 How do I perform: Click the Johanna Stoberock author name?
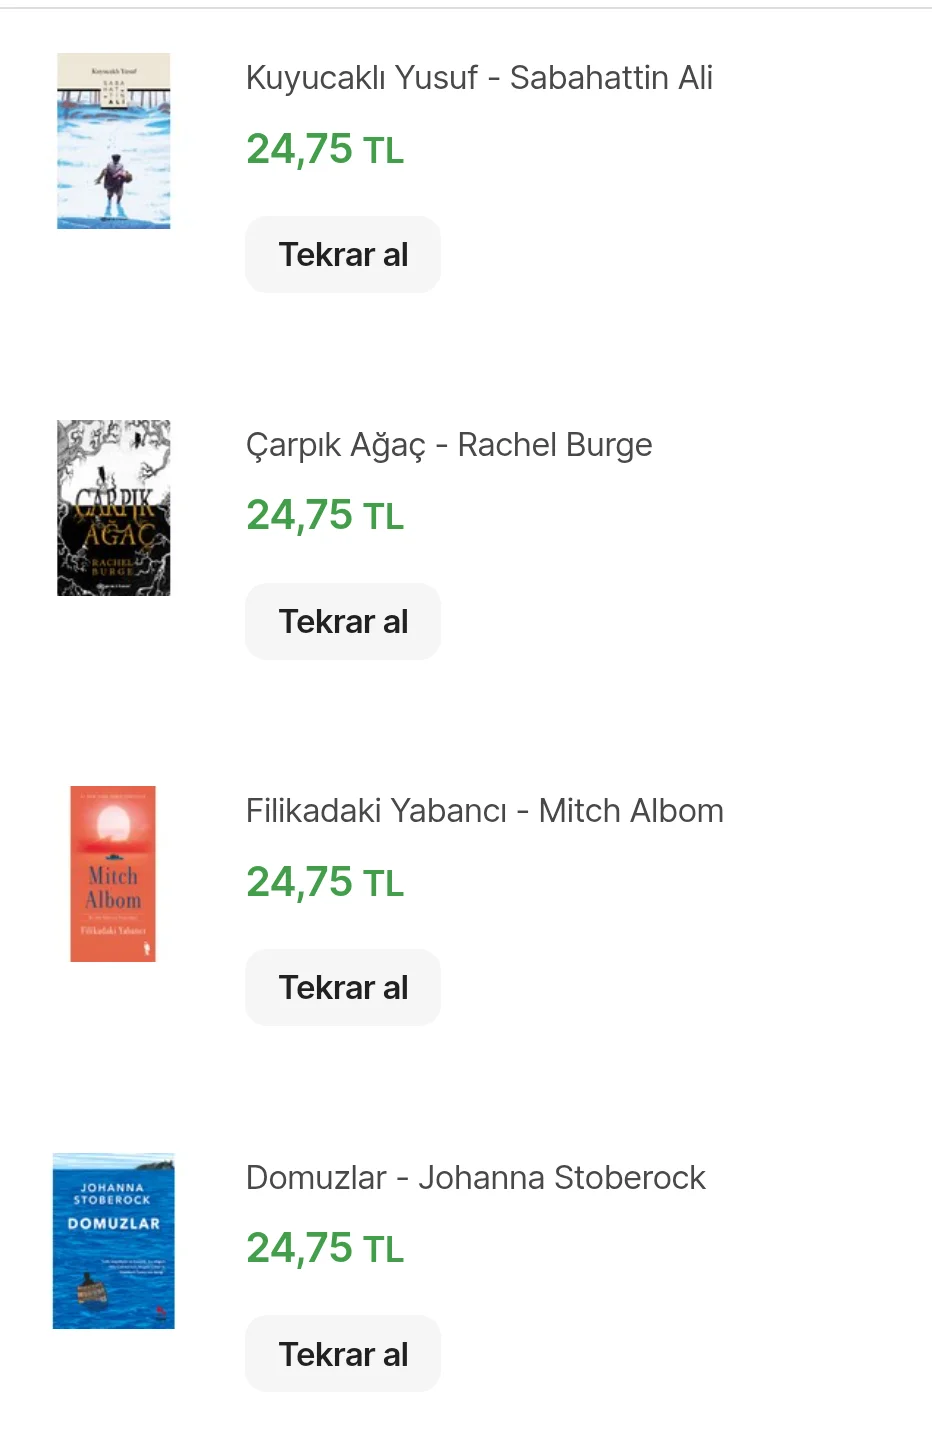point(562,1178)
